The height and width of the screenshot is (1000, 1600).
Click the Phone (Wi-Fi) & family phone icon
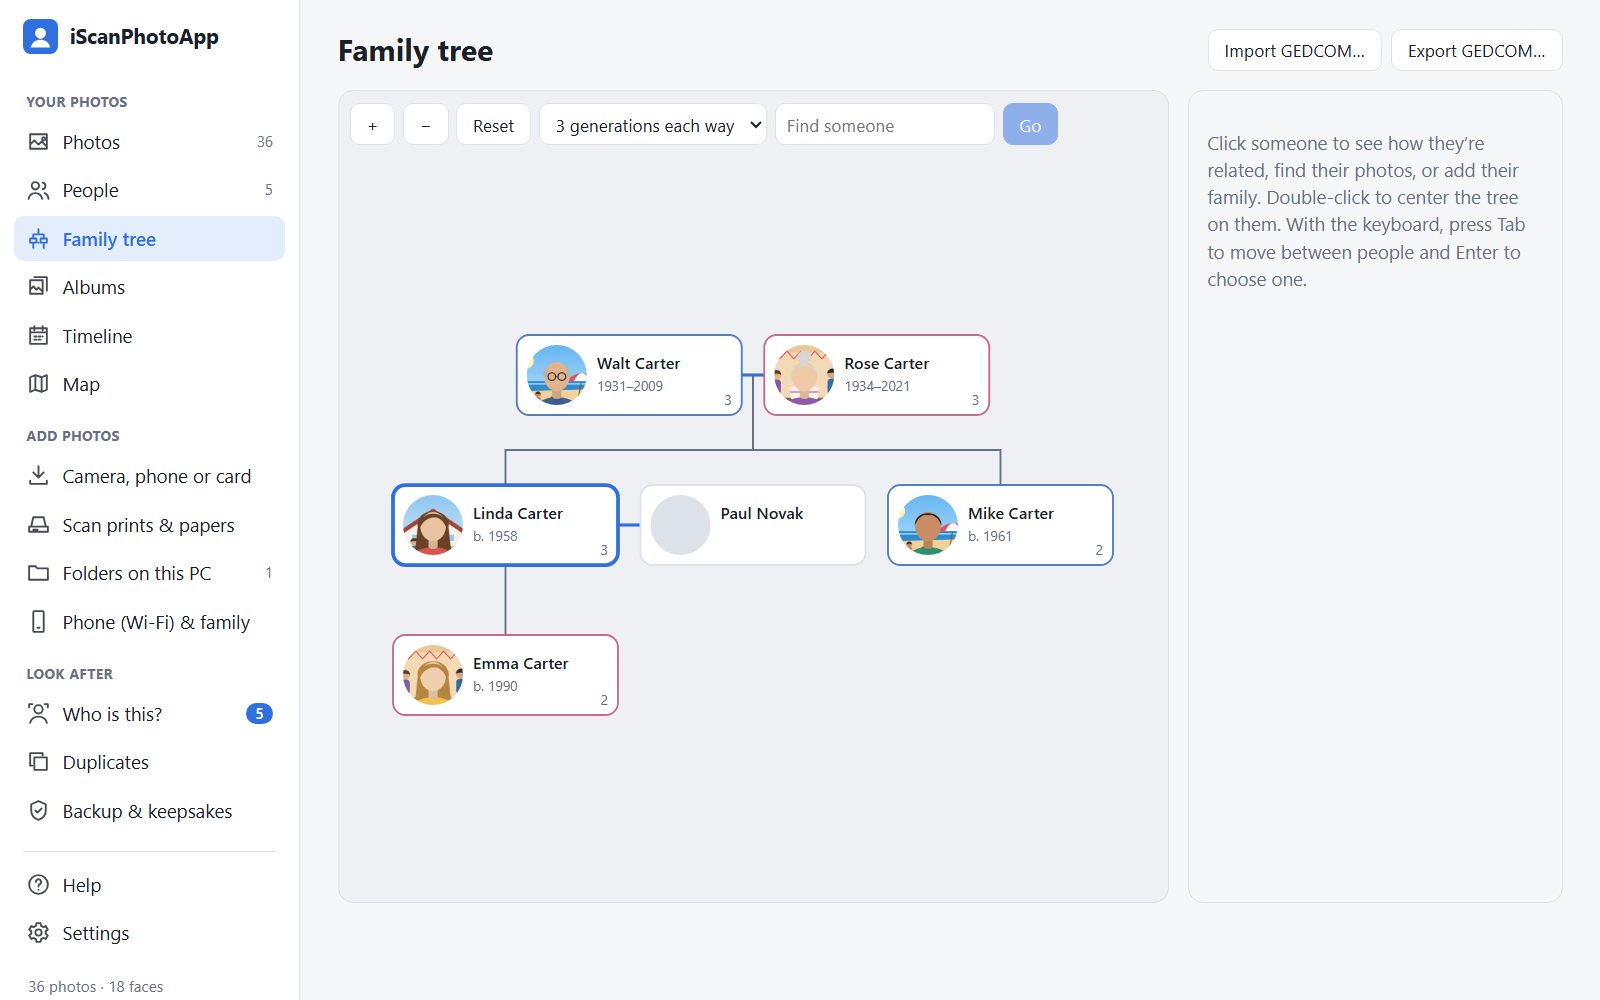click(38, 622)
